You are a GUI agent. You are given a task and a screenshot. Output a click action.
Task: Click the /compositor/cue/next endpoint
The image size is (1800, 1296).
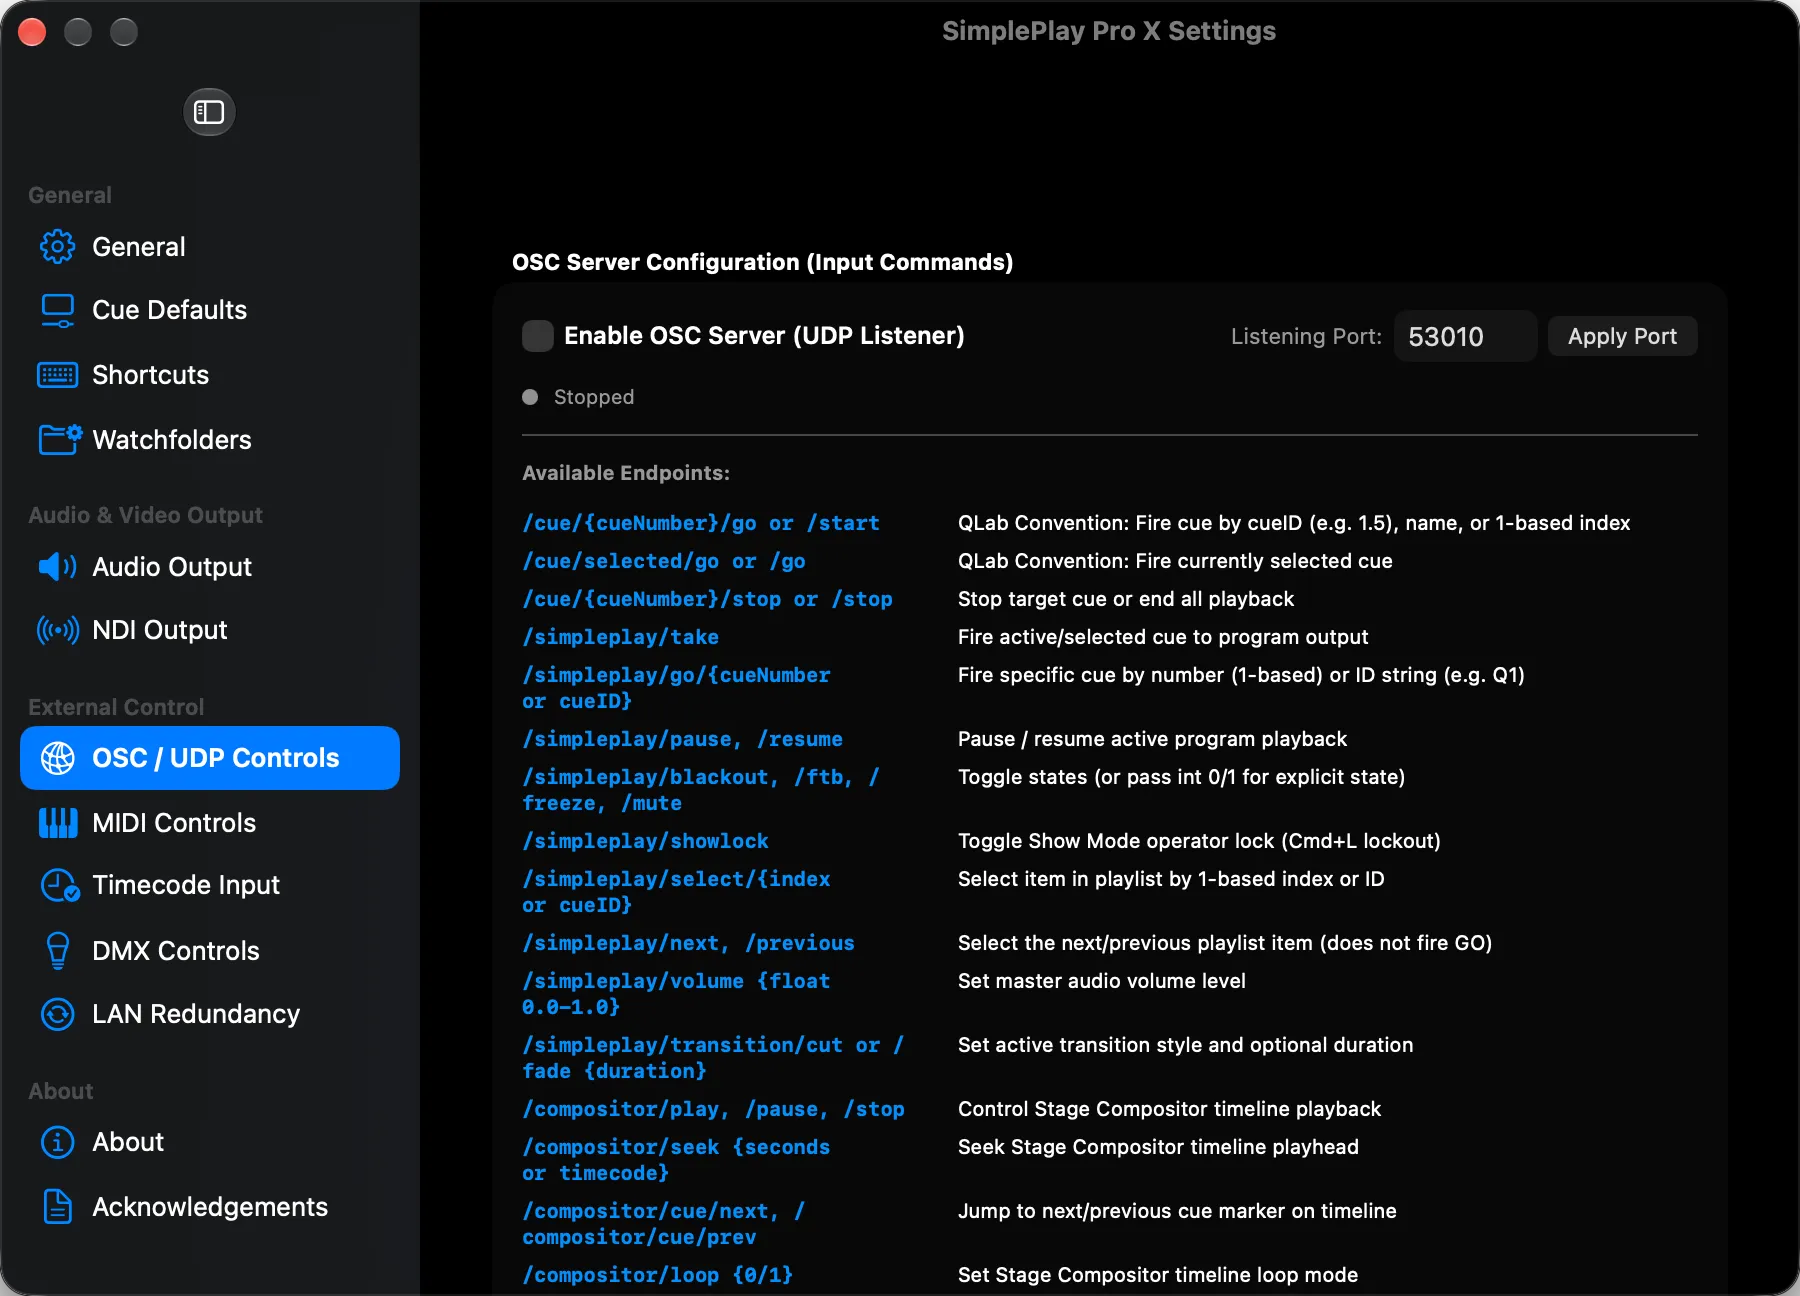tap(664, 1224)
